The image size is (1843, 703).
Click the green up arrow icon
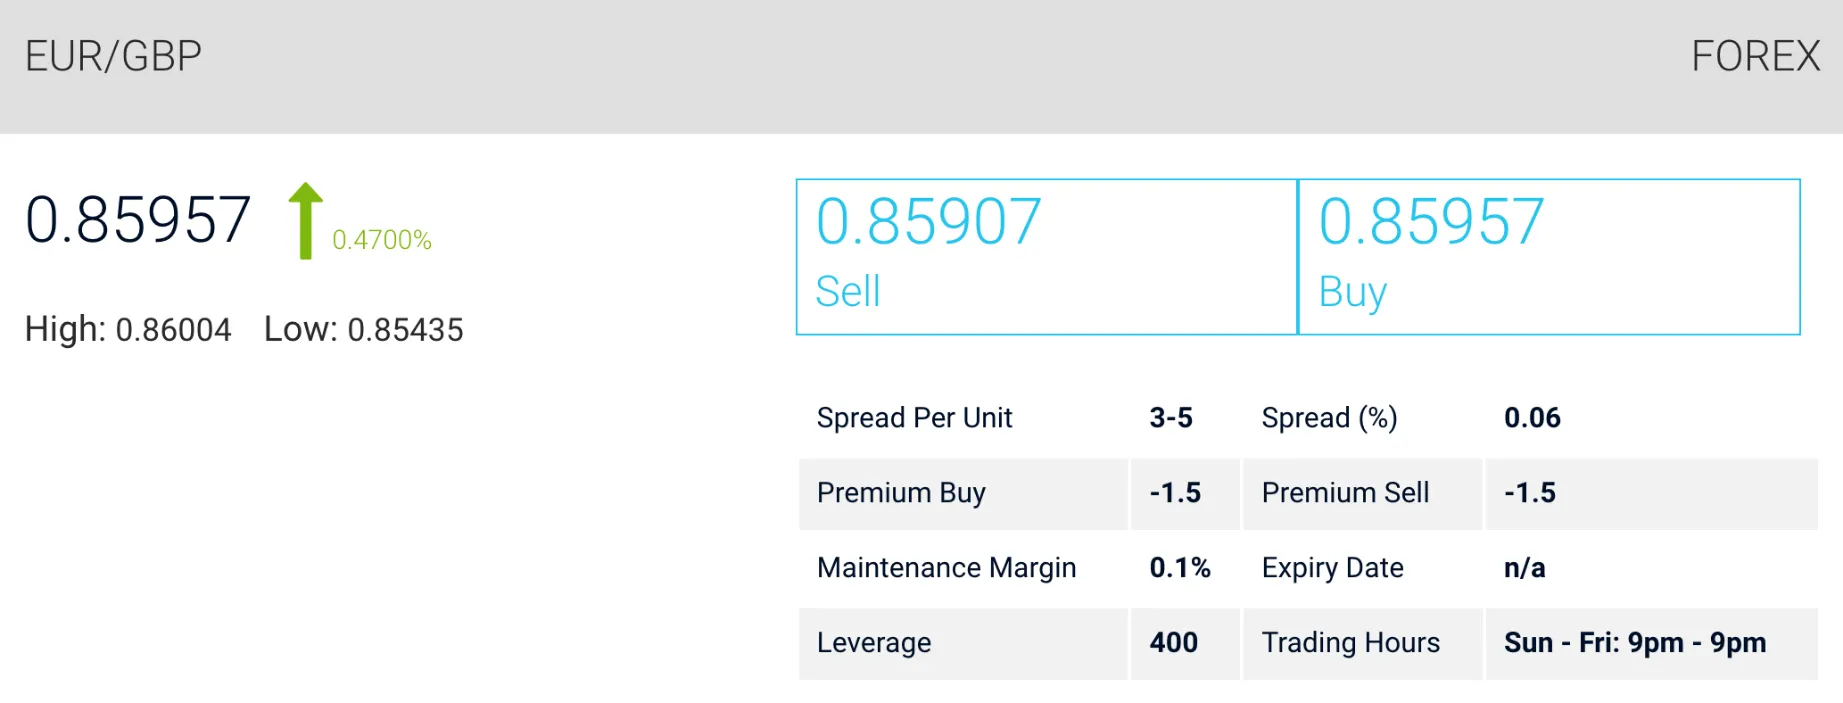point(305,221)
